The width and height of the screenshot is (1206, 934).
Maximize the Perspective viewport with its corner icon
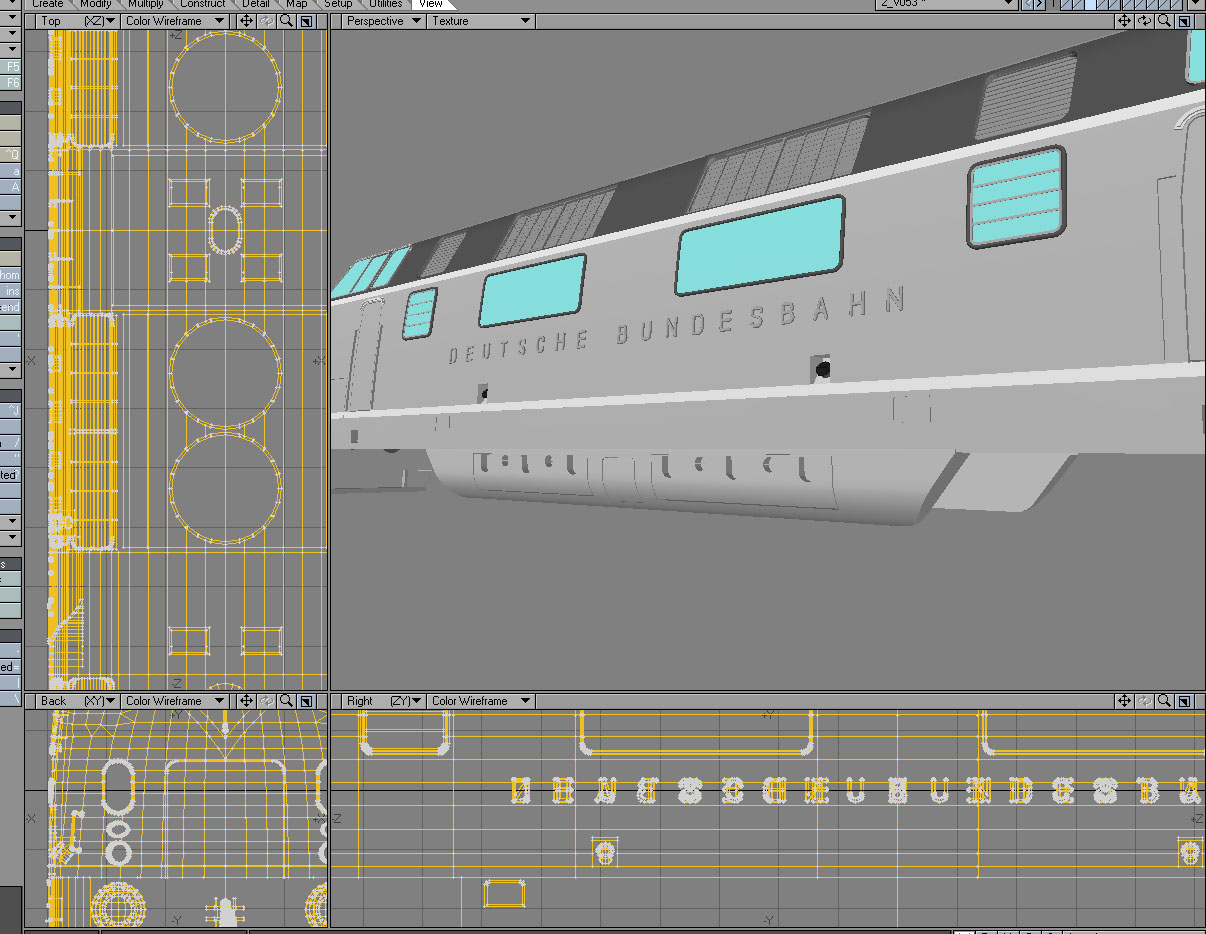click(1184, 21)
